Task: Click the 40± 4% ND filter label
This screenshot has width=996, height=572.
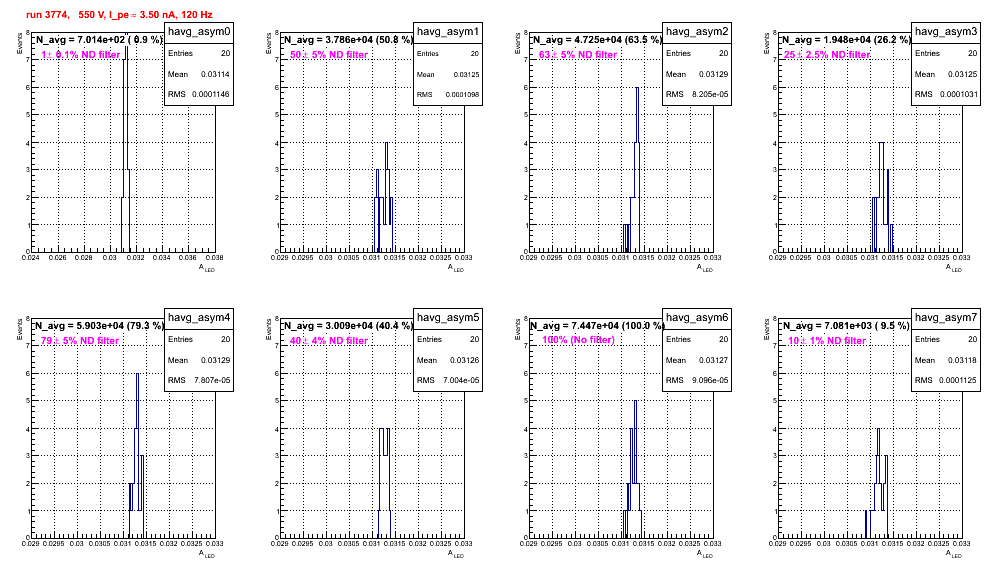Action: (x=329, y=341)
